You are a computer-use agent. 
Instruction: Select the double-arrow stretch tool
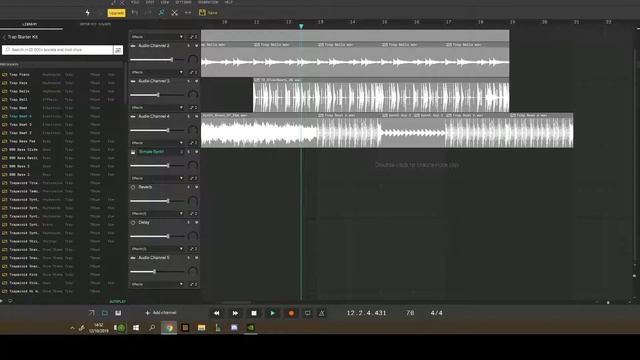[188, 13]
